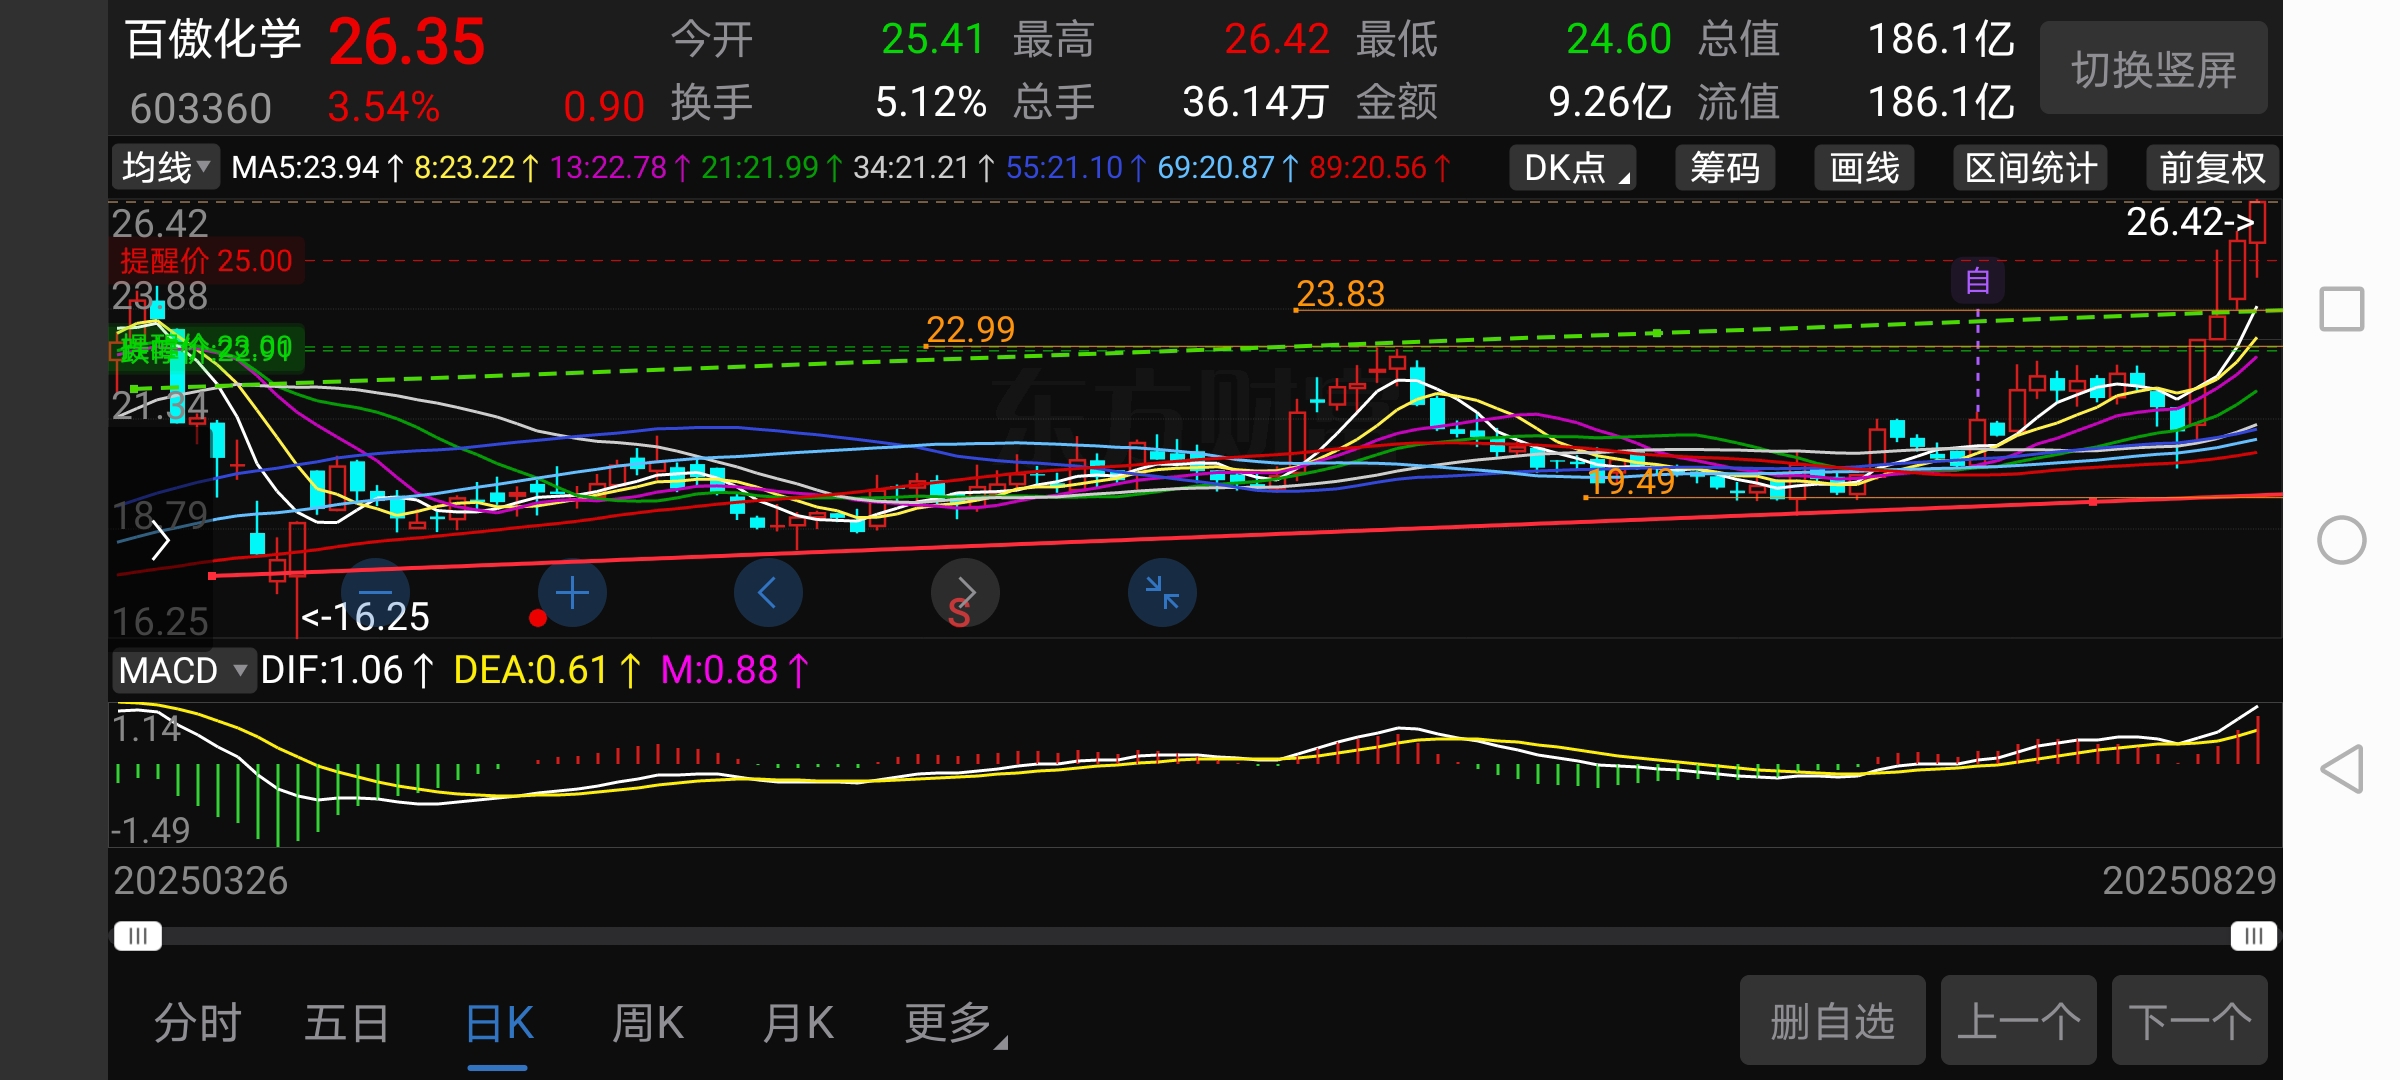Expand chart with left edge chevron

(x=160, y=541)
